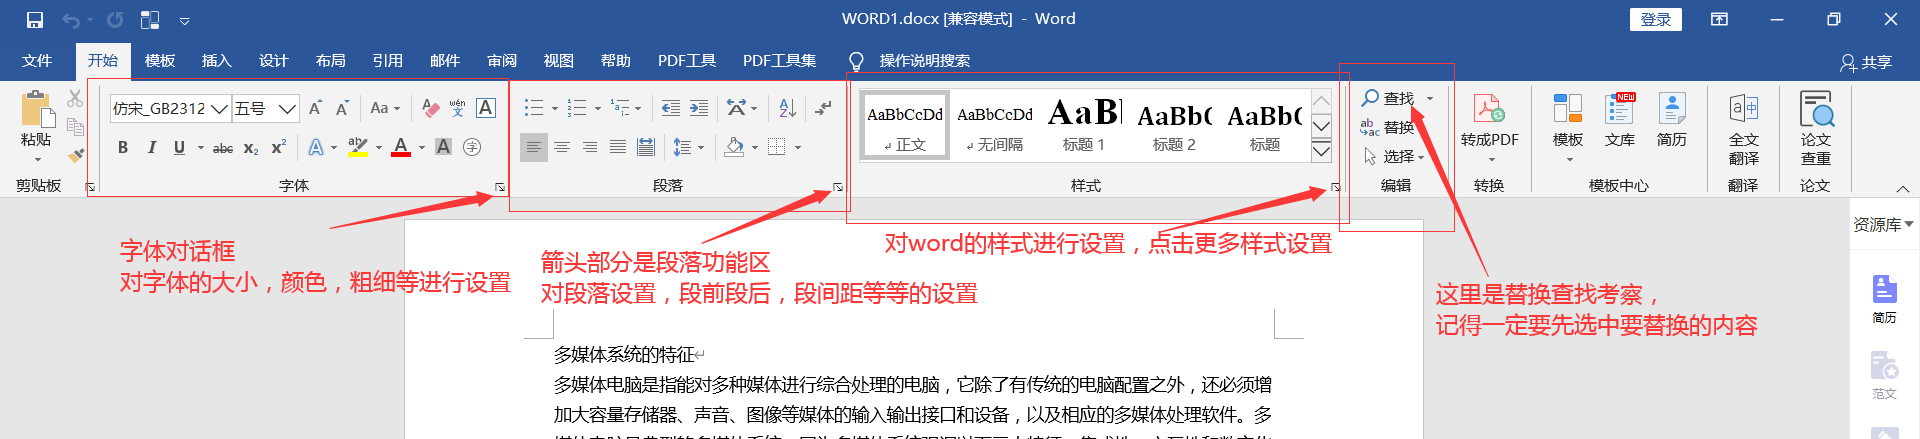Viewport: 1920px width, 439px height.
Task: Toggle underline formatting
Action: [179, 147]
